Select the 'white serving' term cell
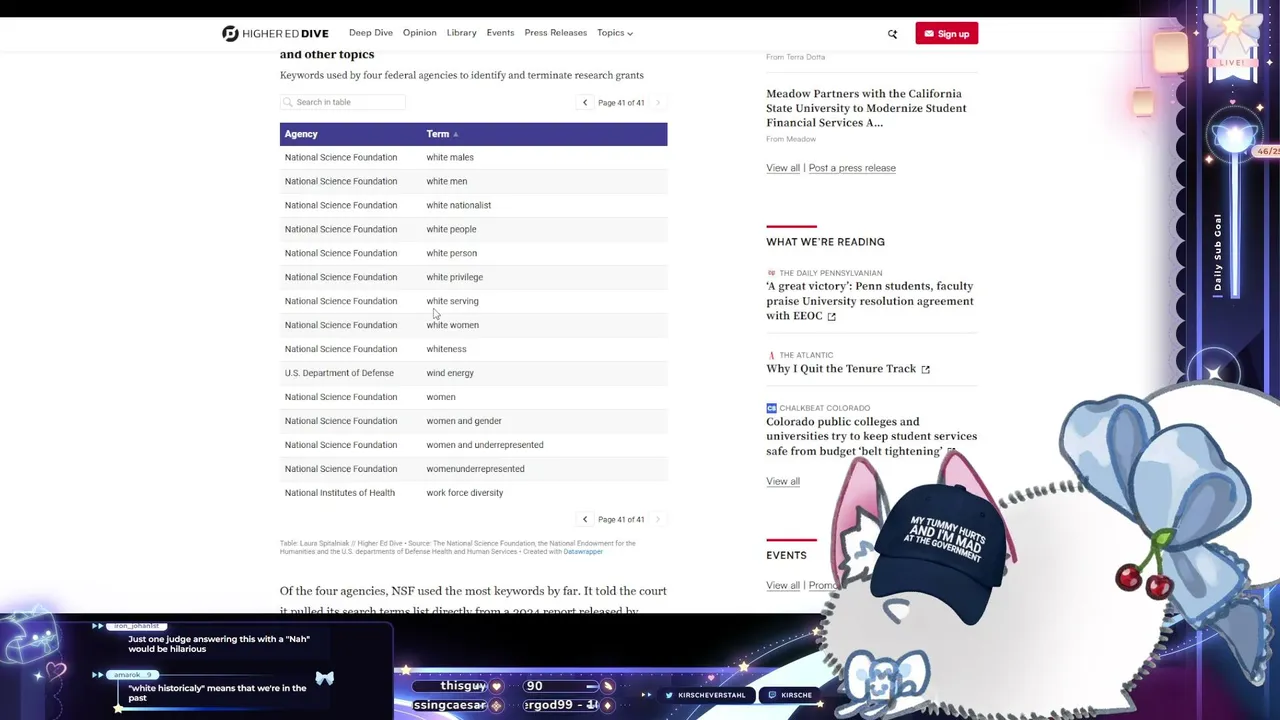Screen dimensions: 1280x720 (453, 301)
